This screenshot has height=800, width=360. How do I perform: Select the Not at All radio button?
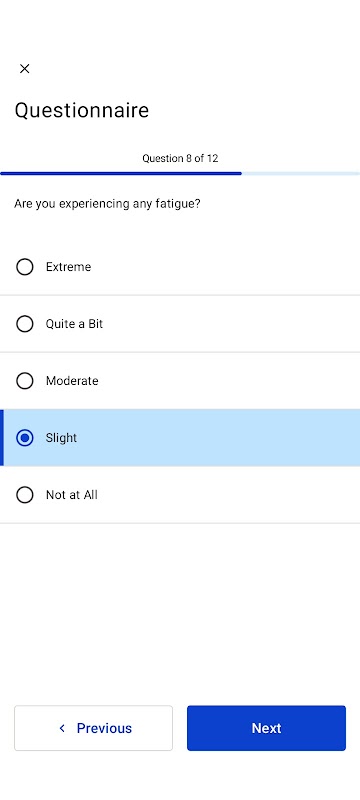click(24, 495)
